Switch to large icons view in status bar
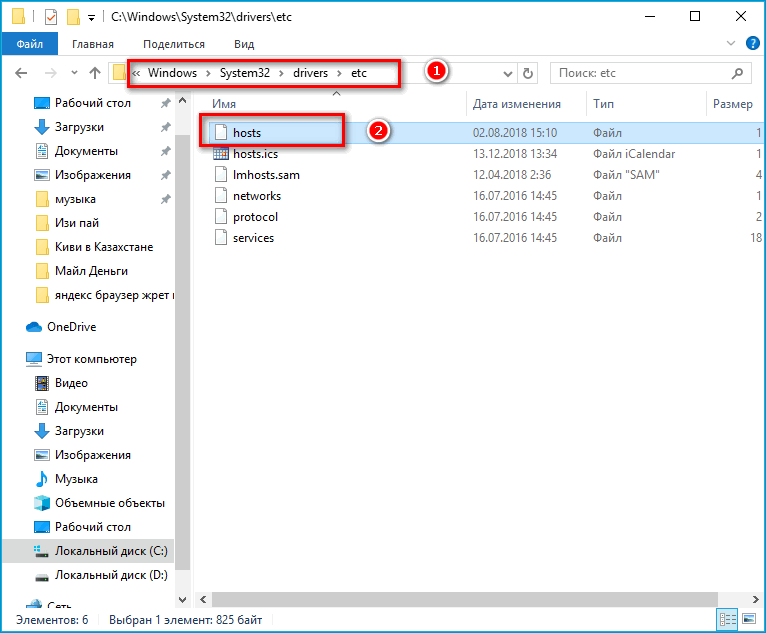 pos(749,619)
